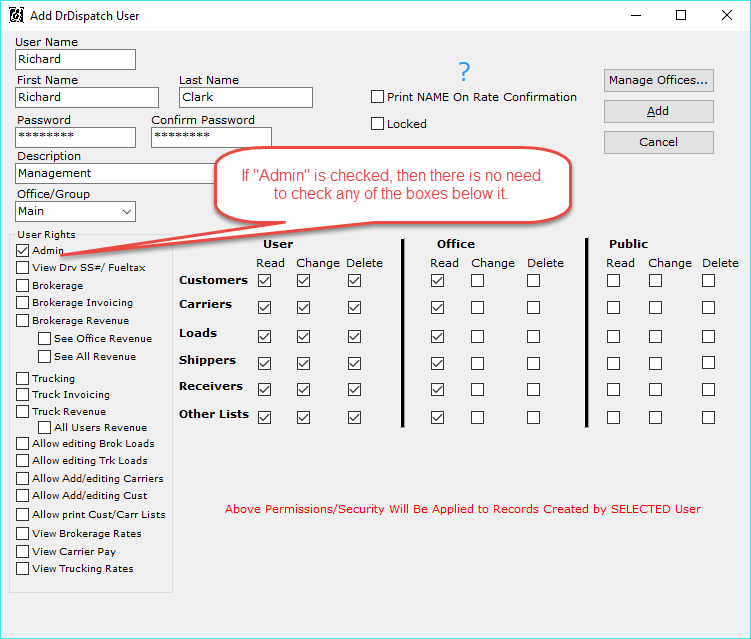
Task: Check Customers Office Delete permission
Action: pos(534,280)
